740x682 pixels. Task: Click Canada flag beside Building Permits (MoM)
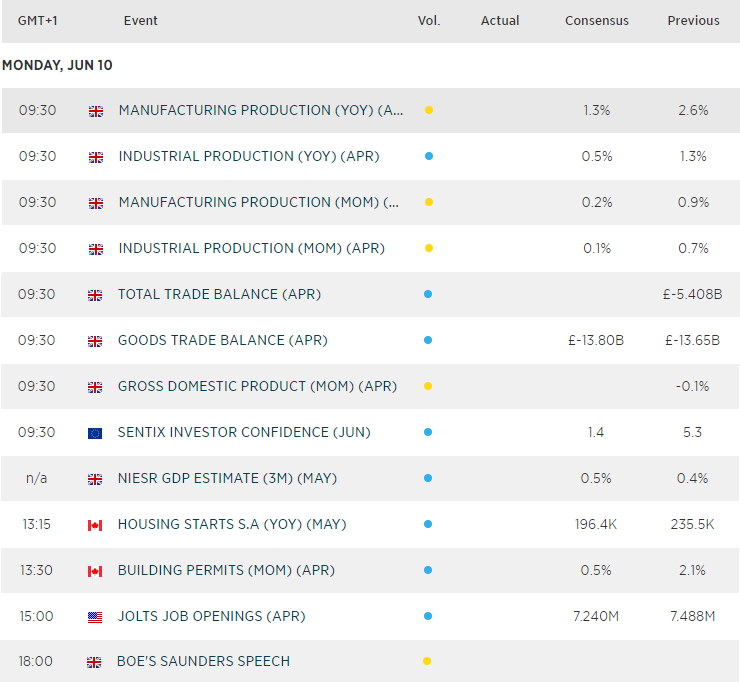[x=96, y=571]
